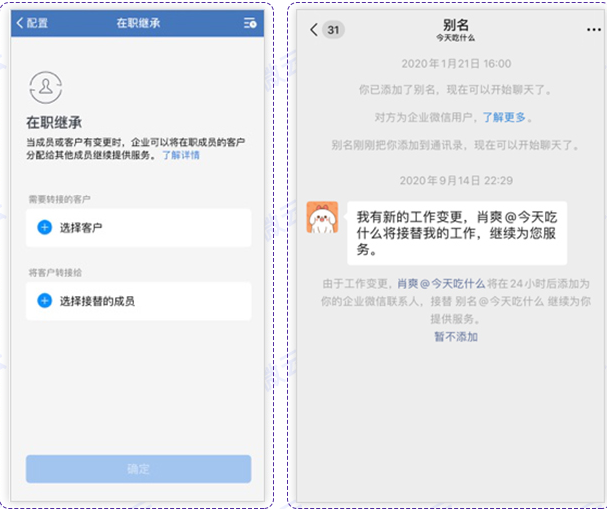Image resolution: width=607 pixels, height=509 pixels.
Task: Tap 暂不添加 to decline adding
Action: tap(455, 336)
